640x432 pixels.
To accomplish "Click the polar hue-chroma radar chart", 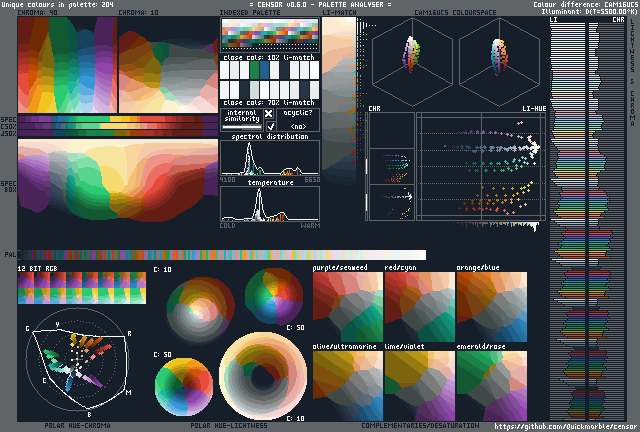I will [x=78, y=362].
